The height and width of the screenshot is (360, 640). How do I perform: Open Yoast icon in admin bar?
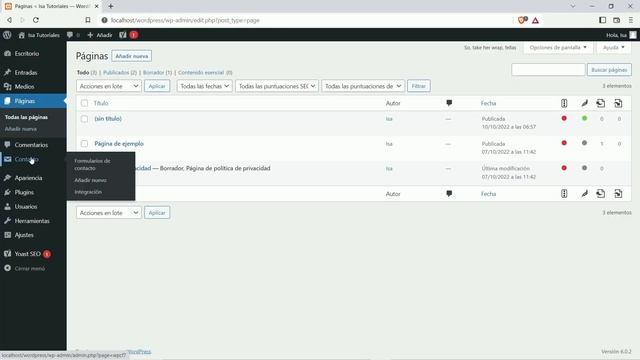coord(123,35)
